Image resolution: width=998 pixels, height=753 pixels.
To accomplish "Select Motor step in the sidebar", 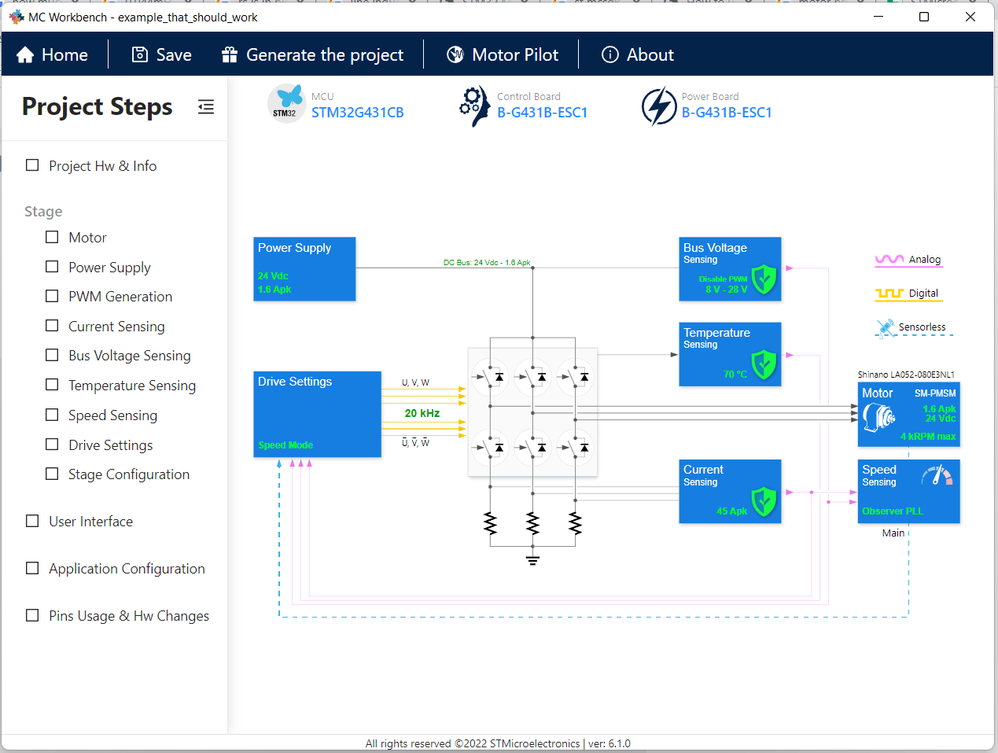I will tap(87, 237).
